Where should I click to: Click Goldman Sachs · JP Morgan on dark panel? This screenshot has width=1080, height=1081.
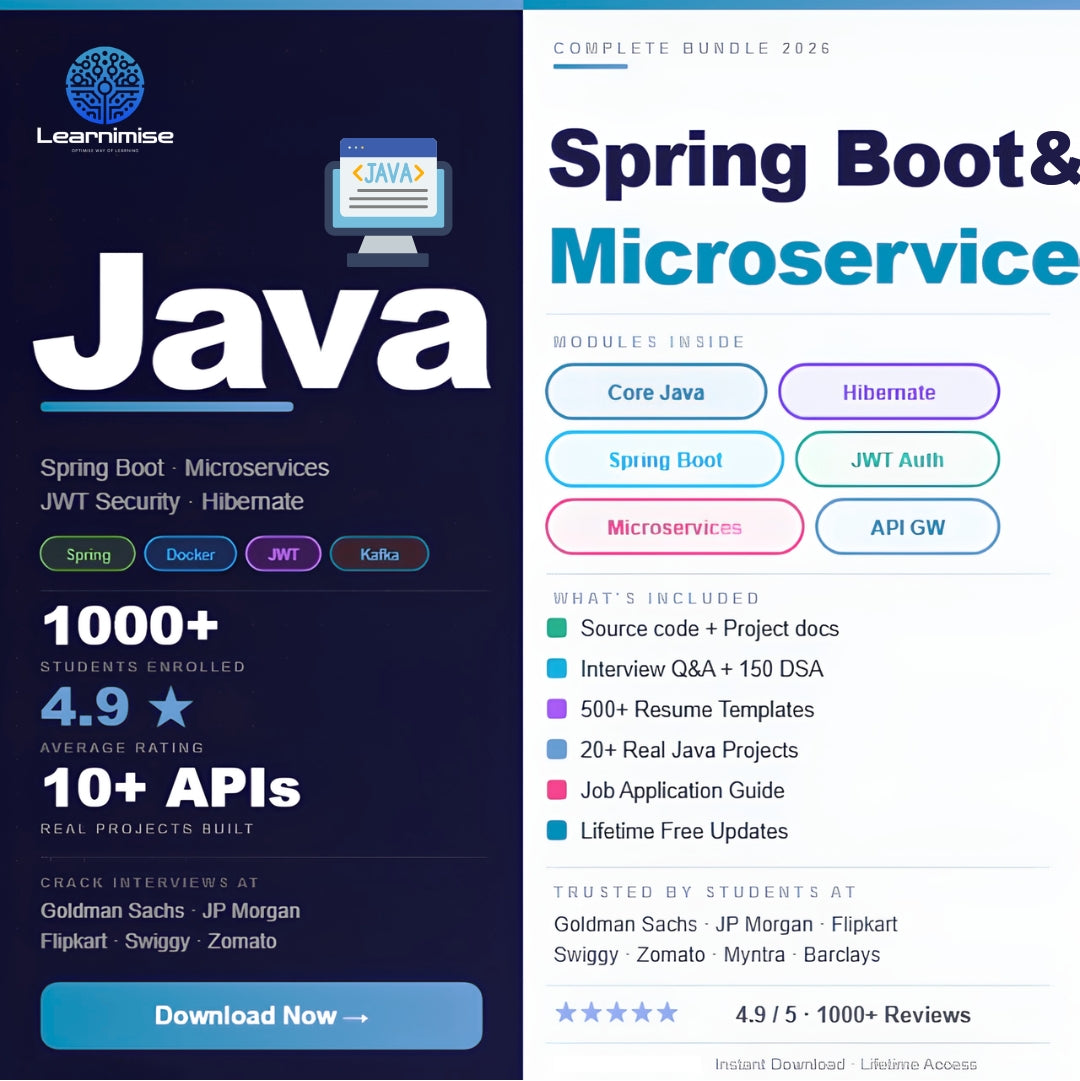coord(170,911)
